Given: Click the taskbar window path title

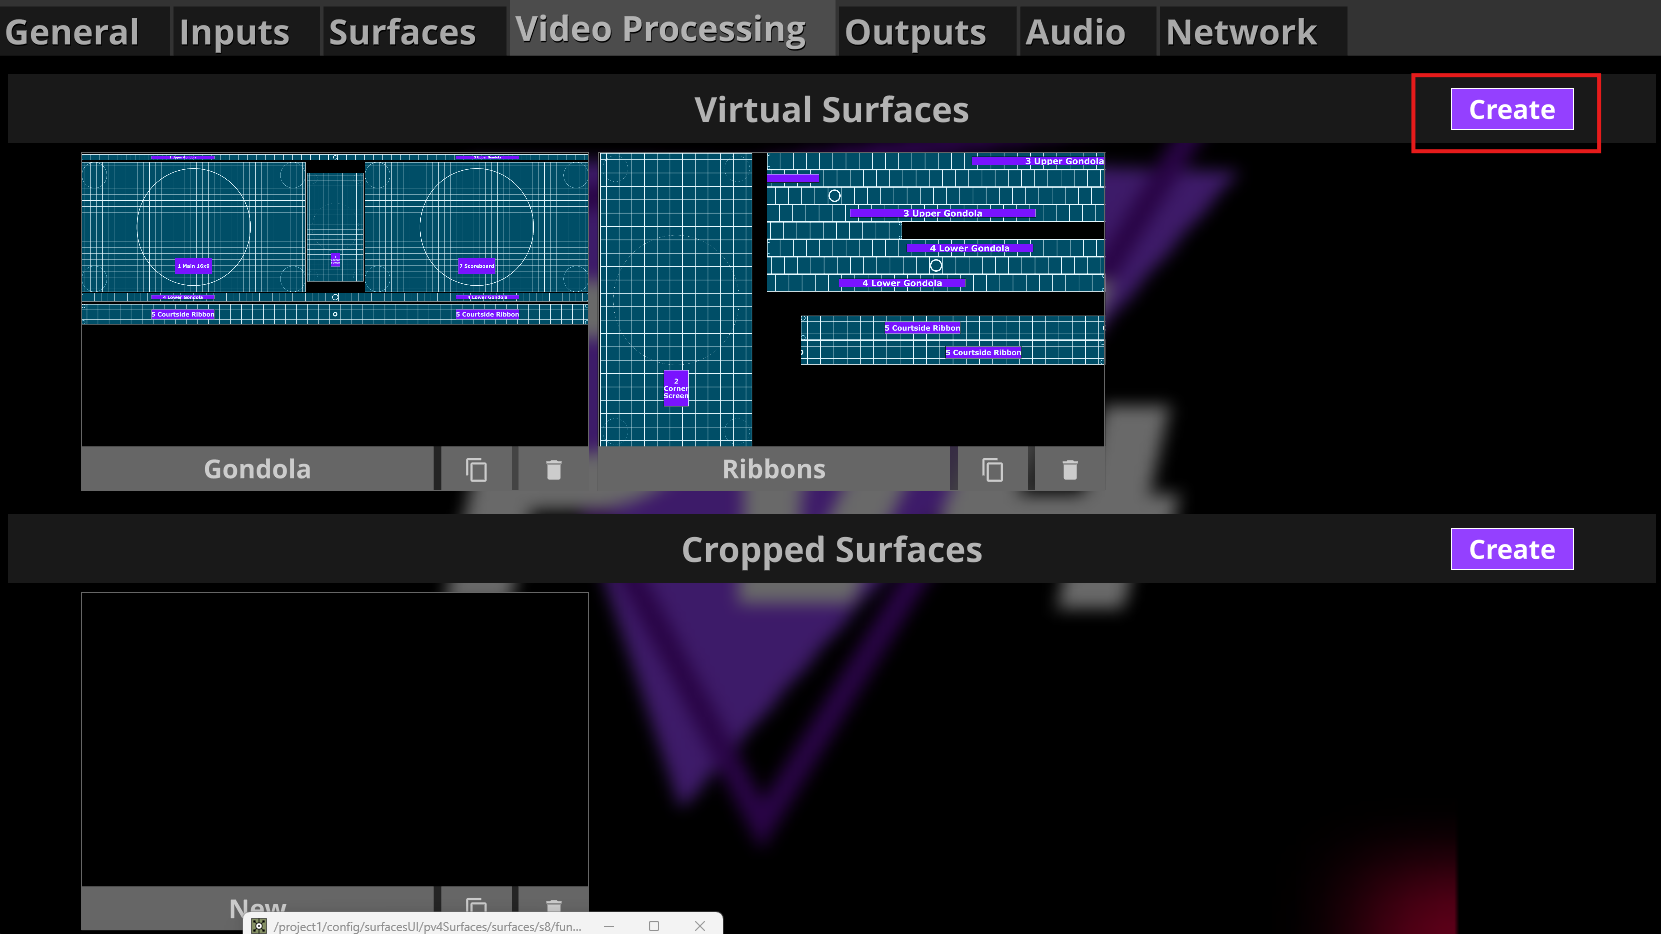Looking at the screenshot, I should click(x=428, y=926).
